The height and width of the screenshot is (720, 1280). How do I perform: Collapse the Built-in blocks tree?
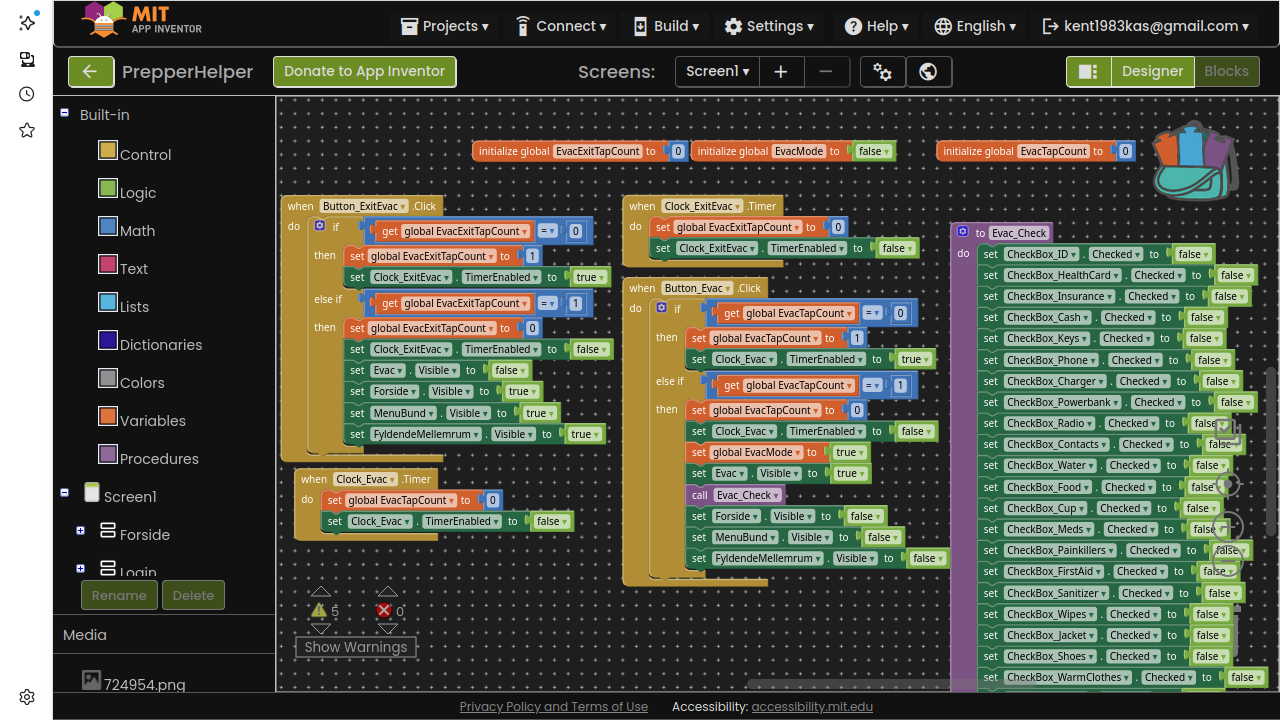click(65, 114)
